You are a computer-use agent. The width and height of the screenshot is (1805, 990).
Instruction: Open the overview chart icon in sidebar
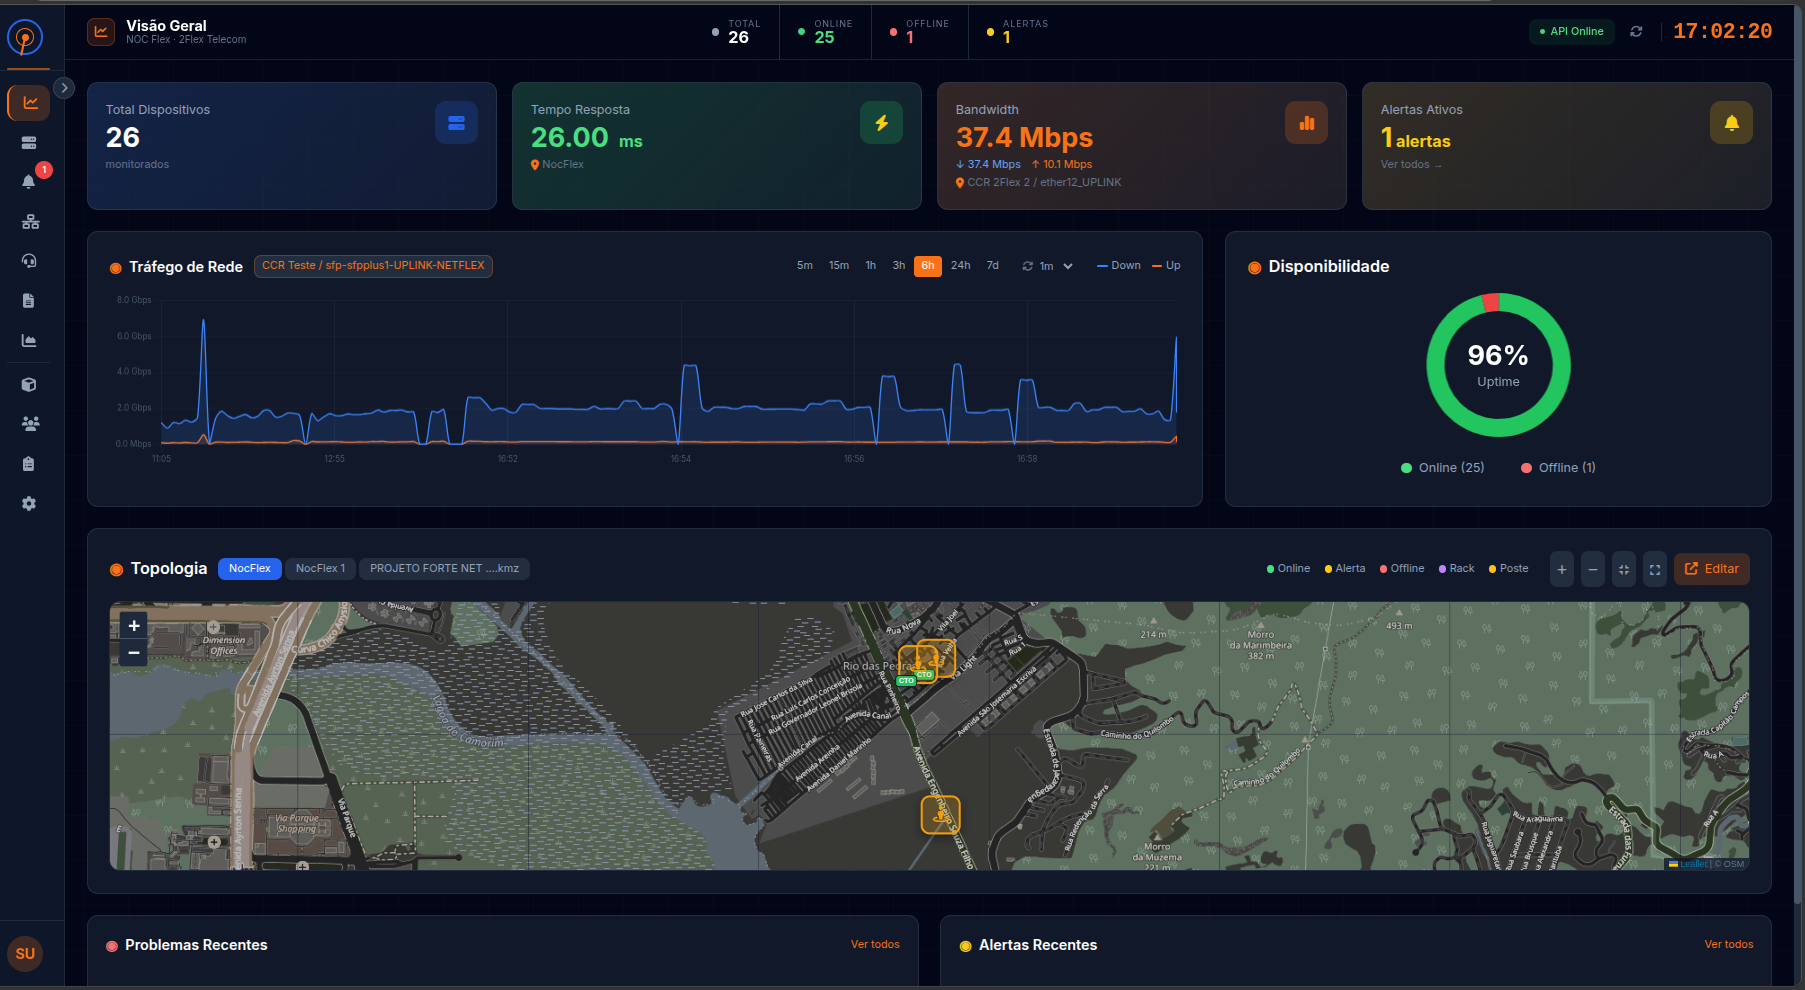(x=29, y=103)
